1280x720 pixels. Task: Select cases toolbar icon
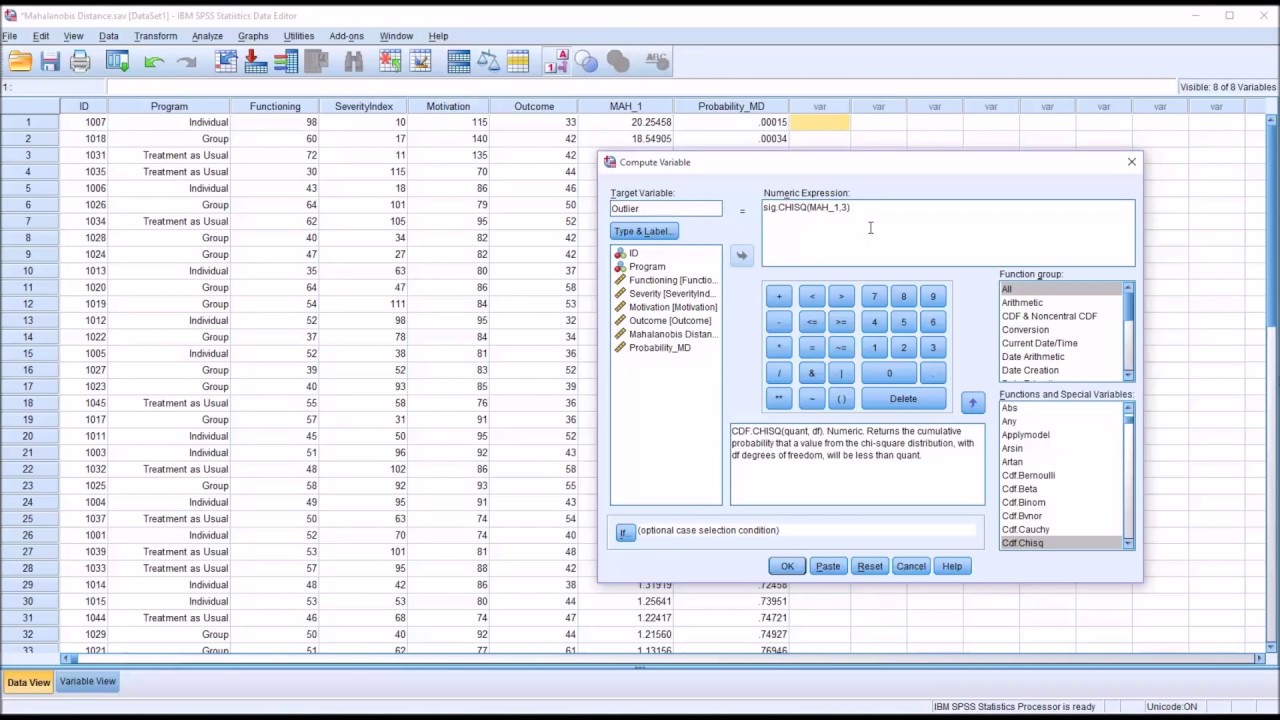pyautogui.click(x=518, y=62)
